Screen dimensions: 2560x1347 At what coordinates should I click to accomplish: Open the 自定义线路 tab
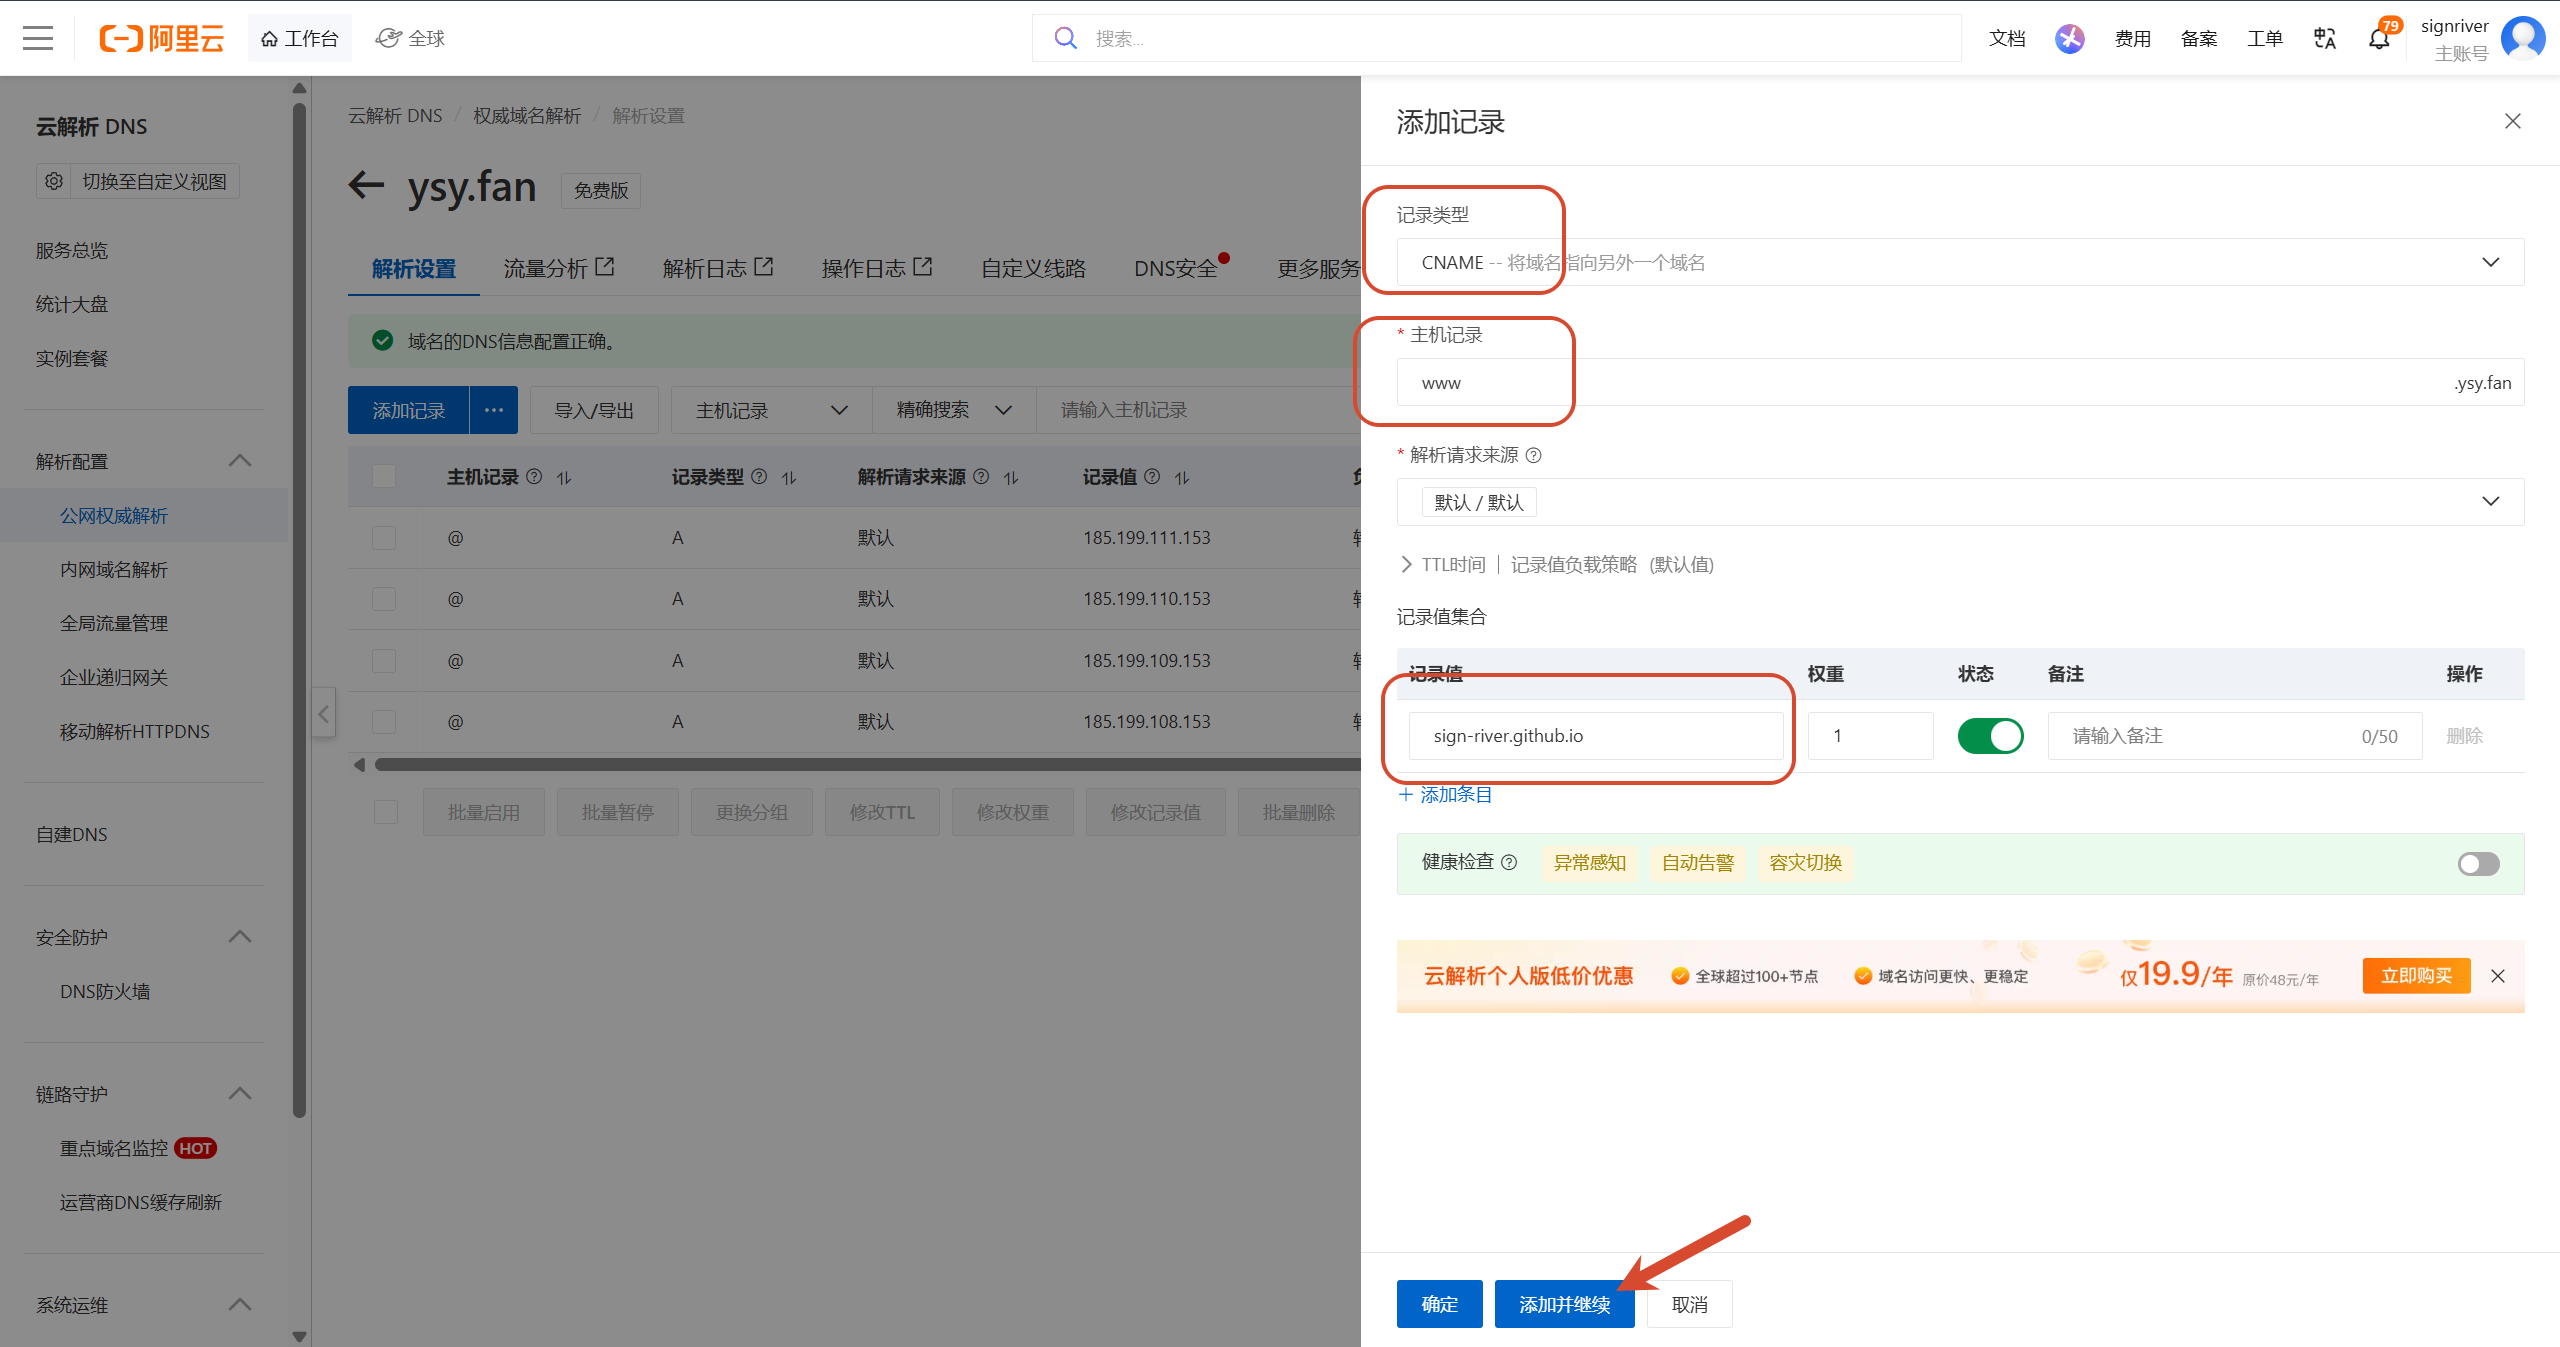1033,268
